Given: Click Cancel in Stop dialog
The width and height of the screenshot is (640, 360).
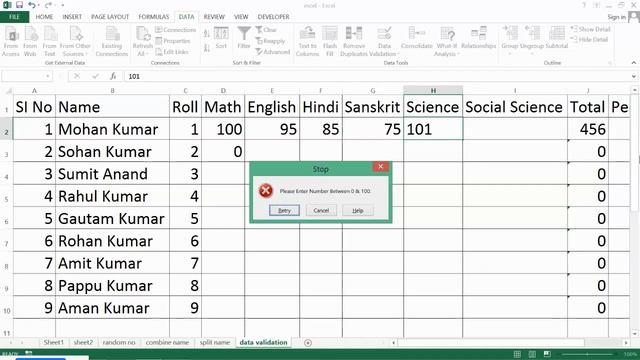Looking at the screenshot, I should [321, 211].
